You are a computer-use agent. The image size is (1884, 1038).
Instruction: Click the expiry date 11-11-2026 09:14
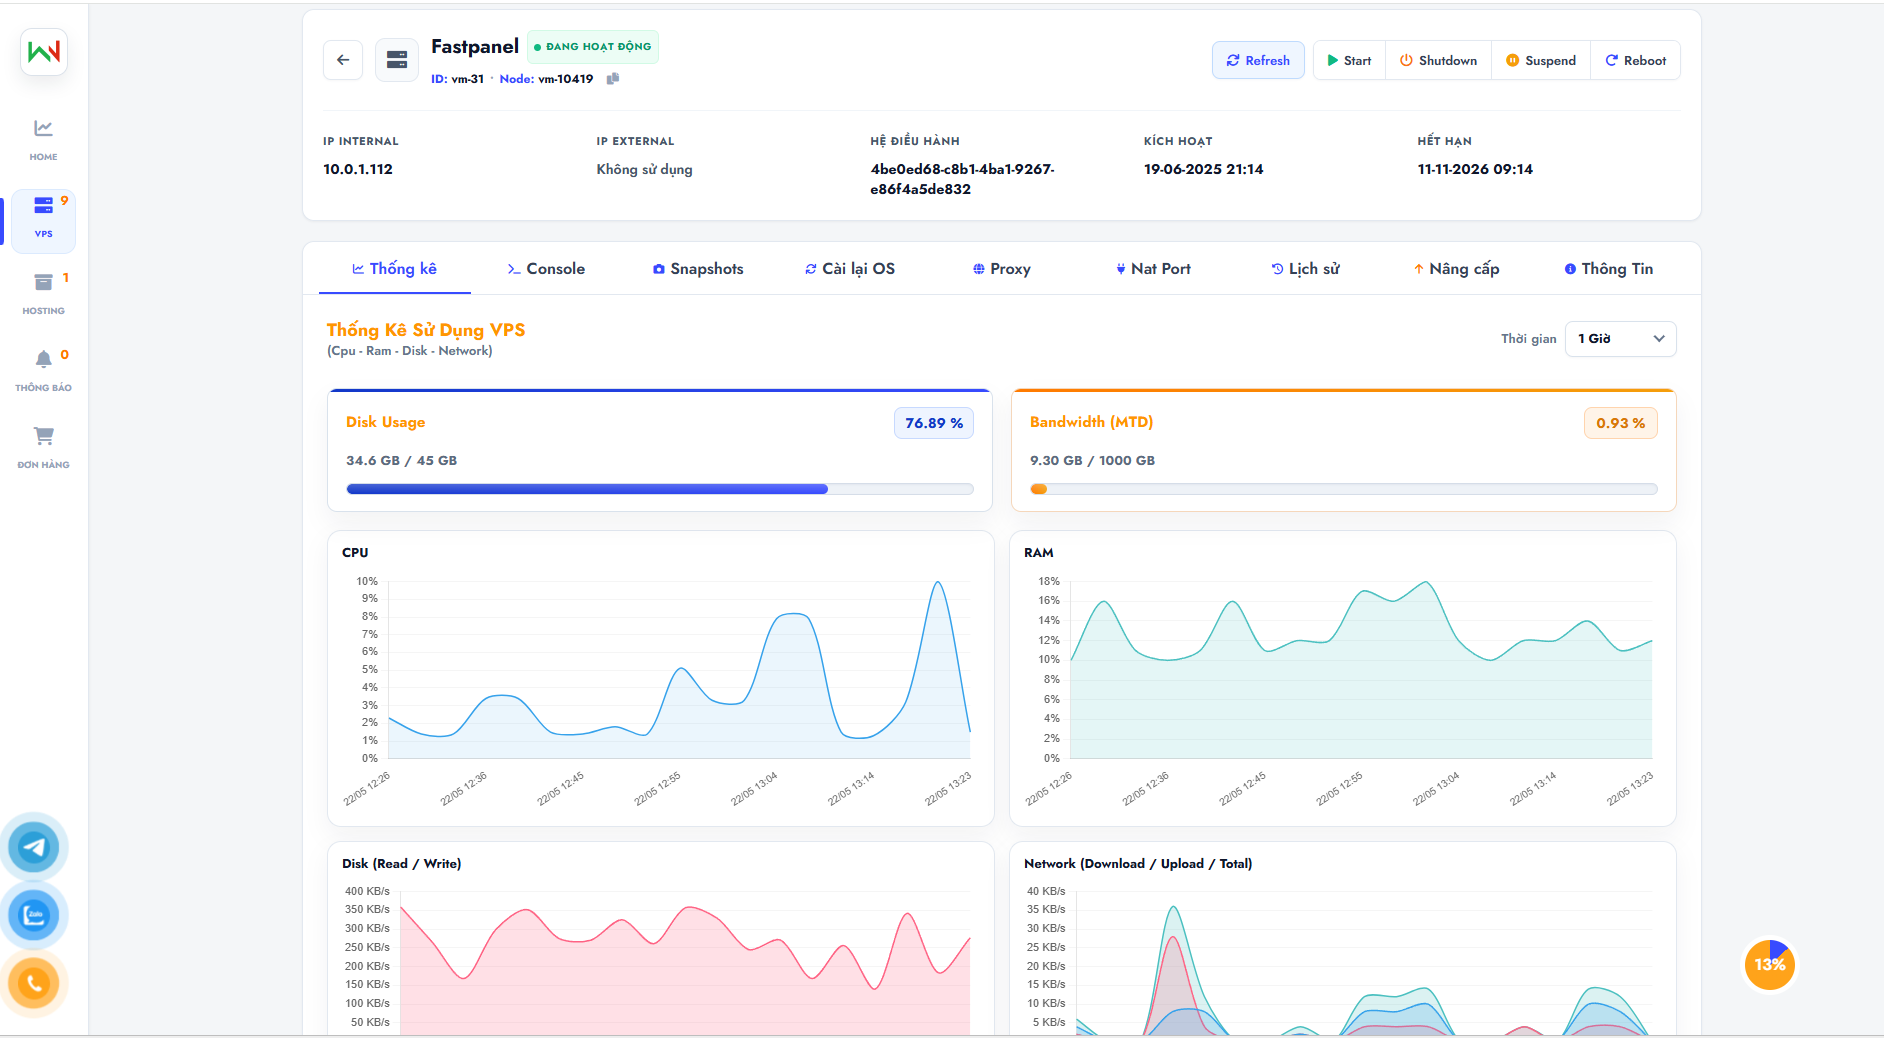coord(1475,169)
